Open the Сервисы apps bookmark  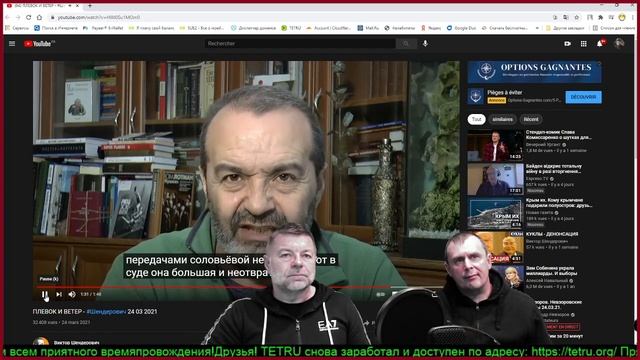[17, 28]
